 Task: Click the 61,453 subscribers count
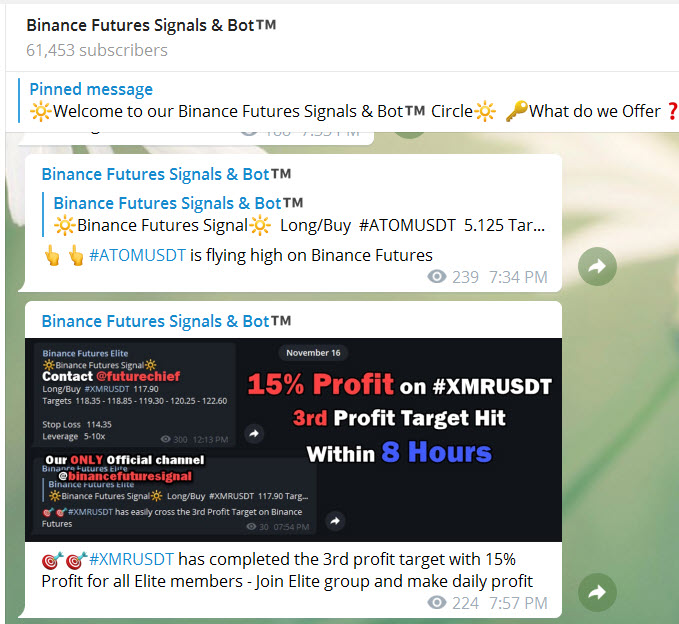click(97, 50)
